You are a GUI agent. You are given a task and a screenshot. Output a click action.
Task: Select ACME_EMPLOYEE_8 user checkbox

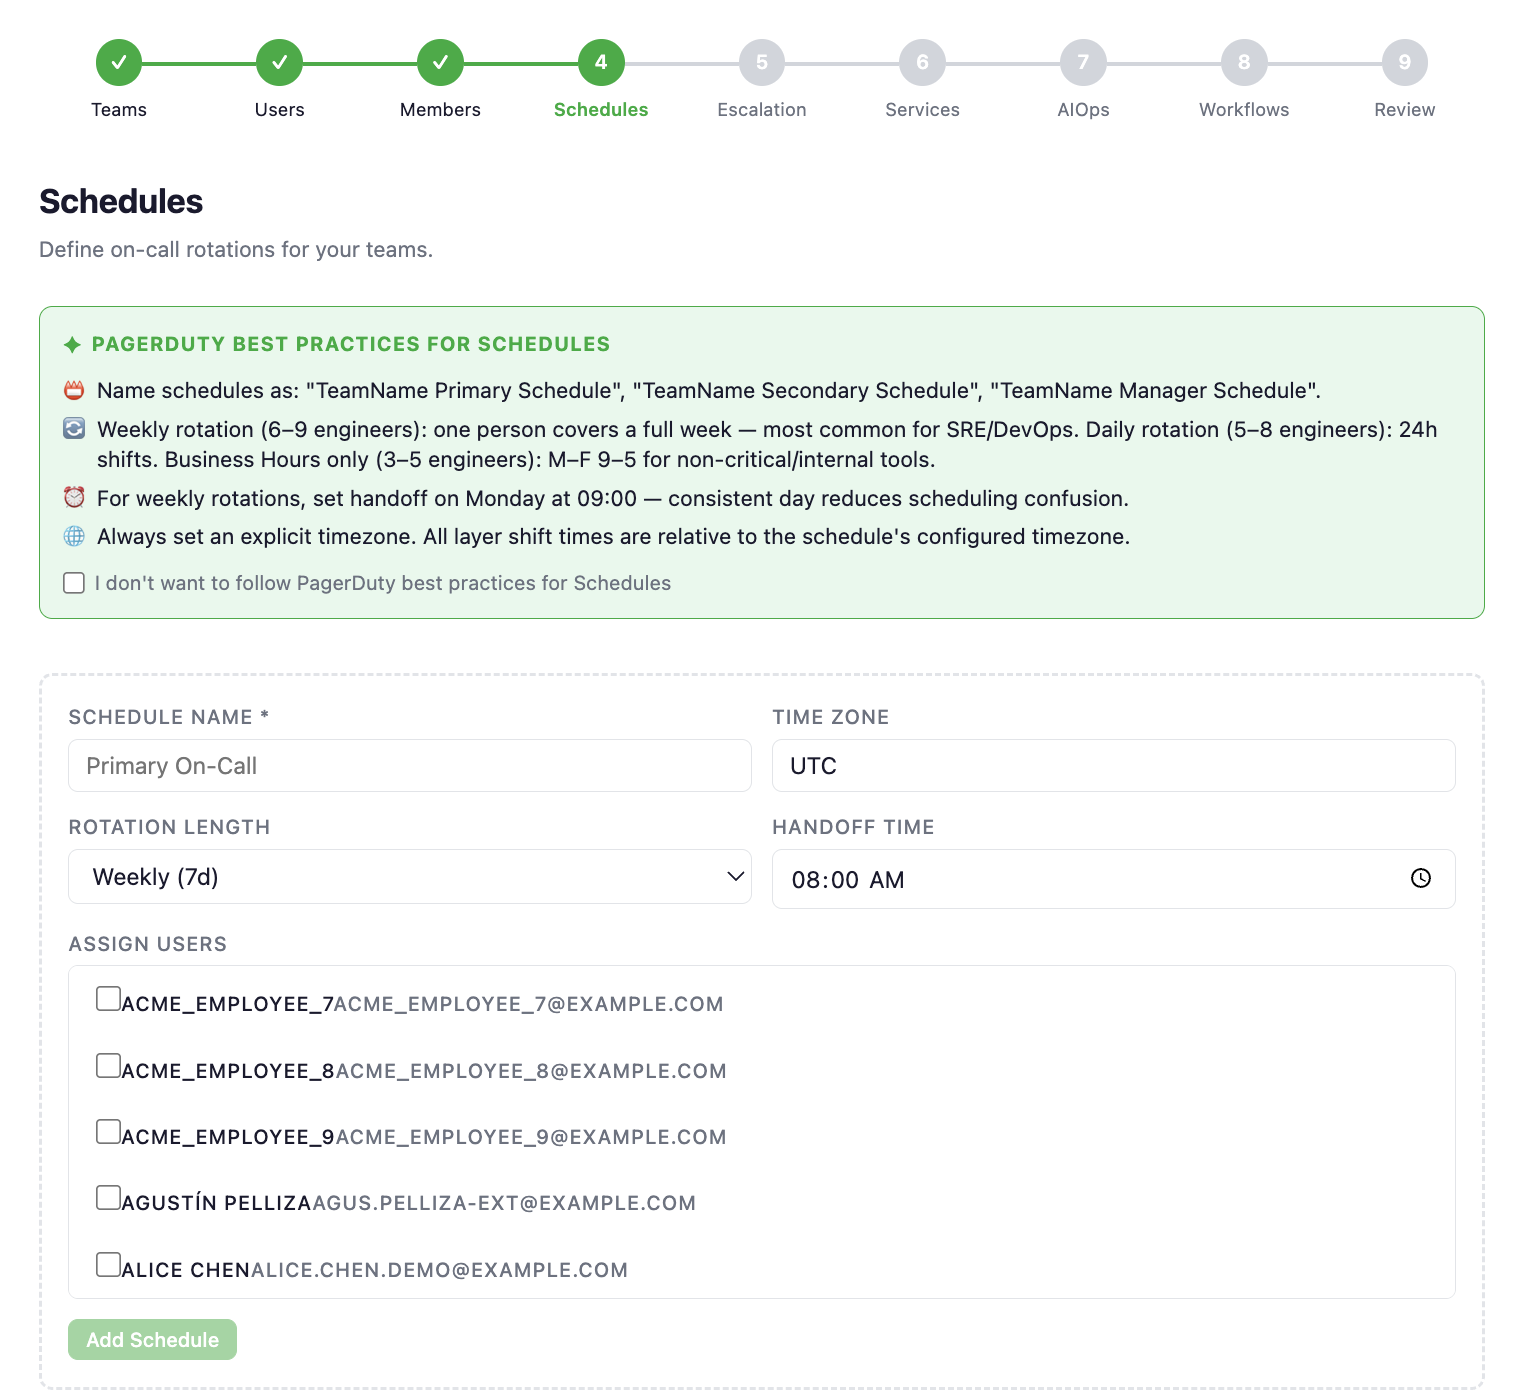(108, 1065)
